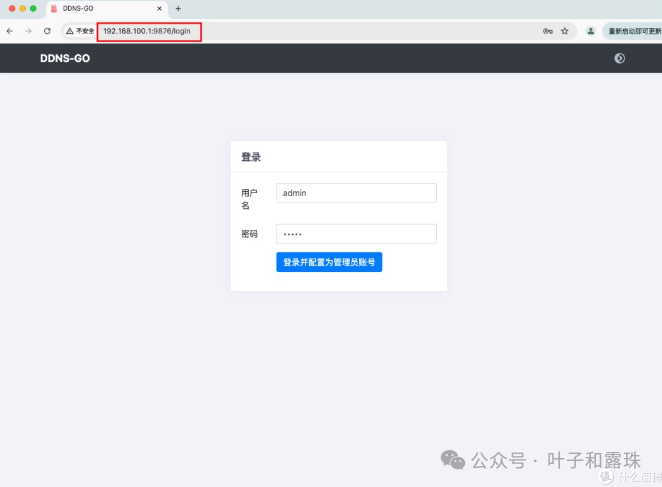Click the 登录 card heading
The height and width of the screenshot is (487, 662).
[x=251, y=157]
